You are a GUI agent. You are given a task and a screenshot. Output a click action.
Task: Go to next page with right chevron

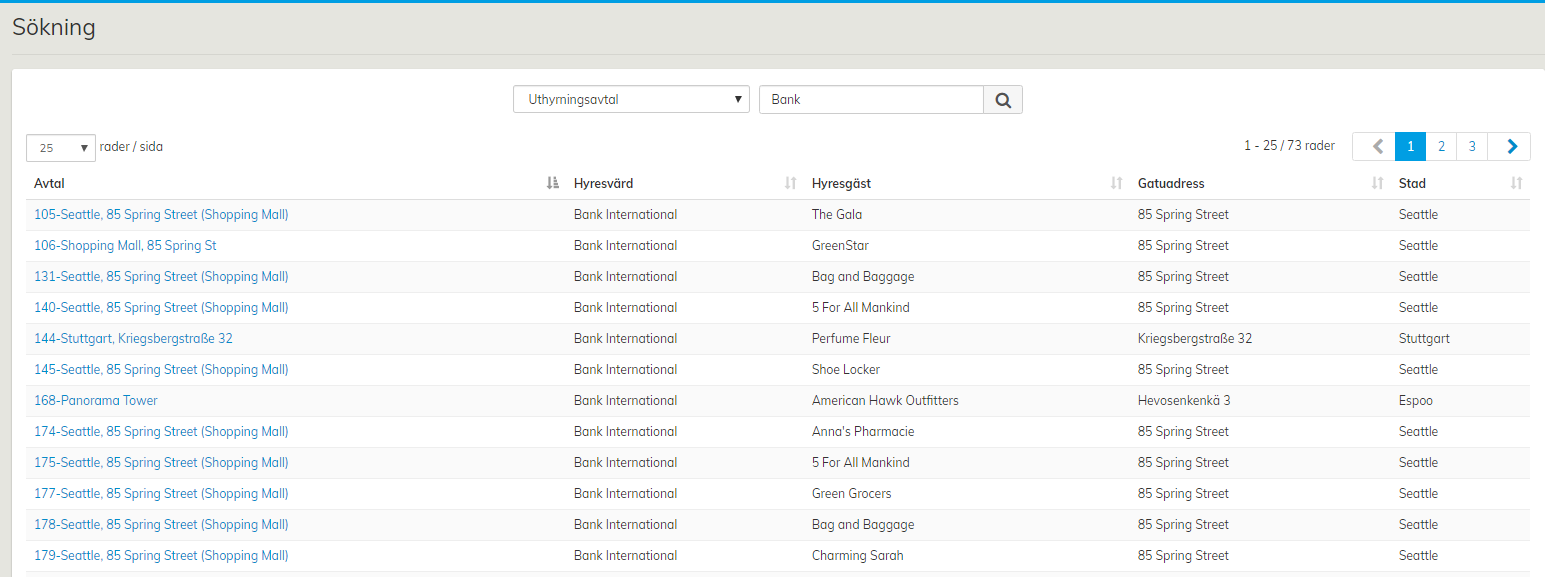[1510, 146]
